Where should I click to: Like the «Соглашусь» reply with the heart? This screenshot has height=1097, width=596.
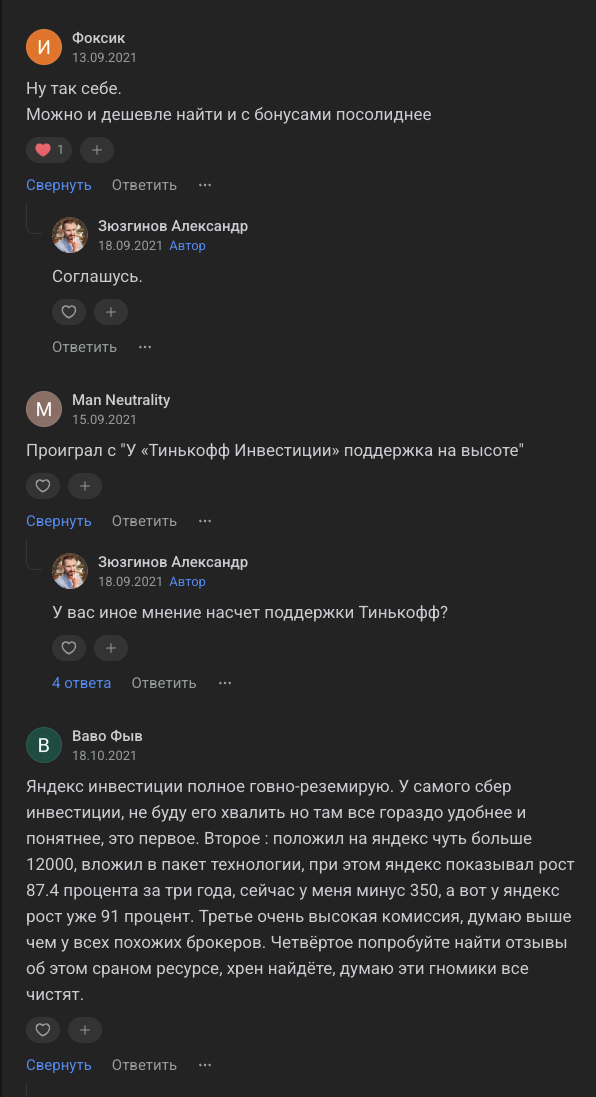tap(69, 312)
